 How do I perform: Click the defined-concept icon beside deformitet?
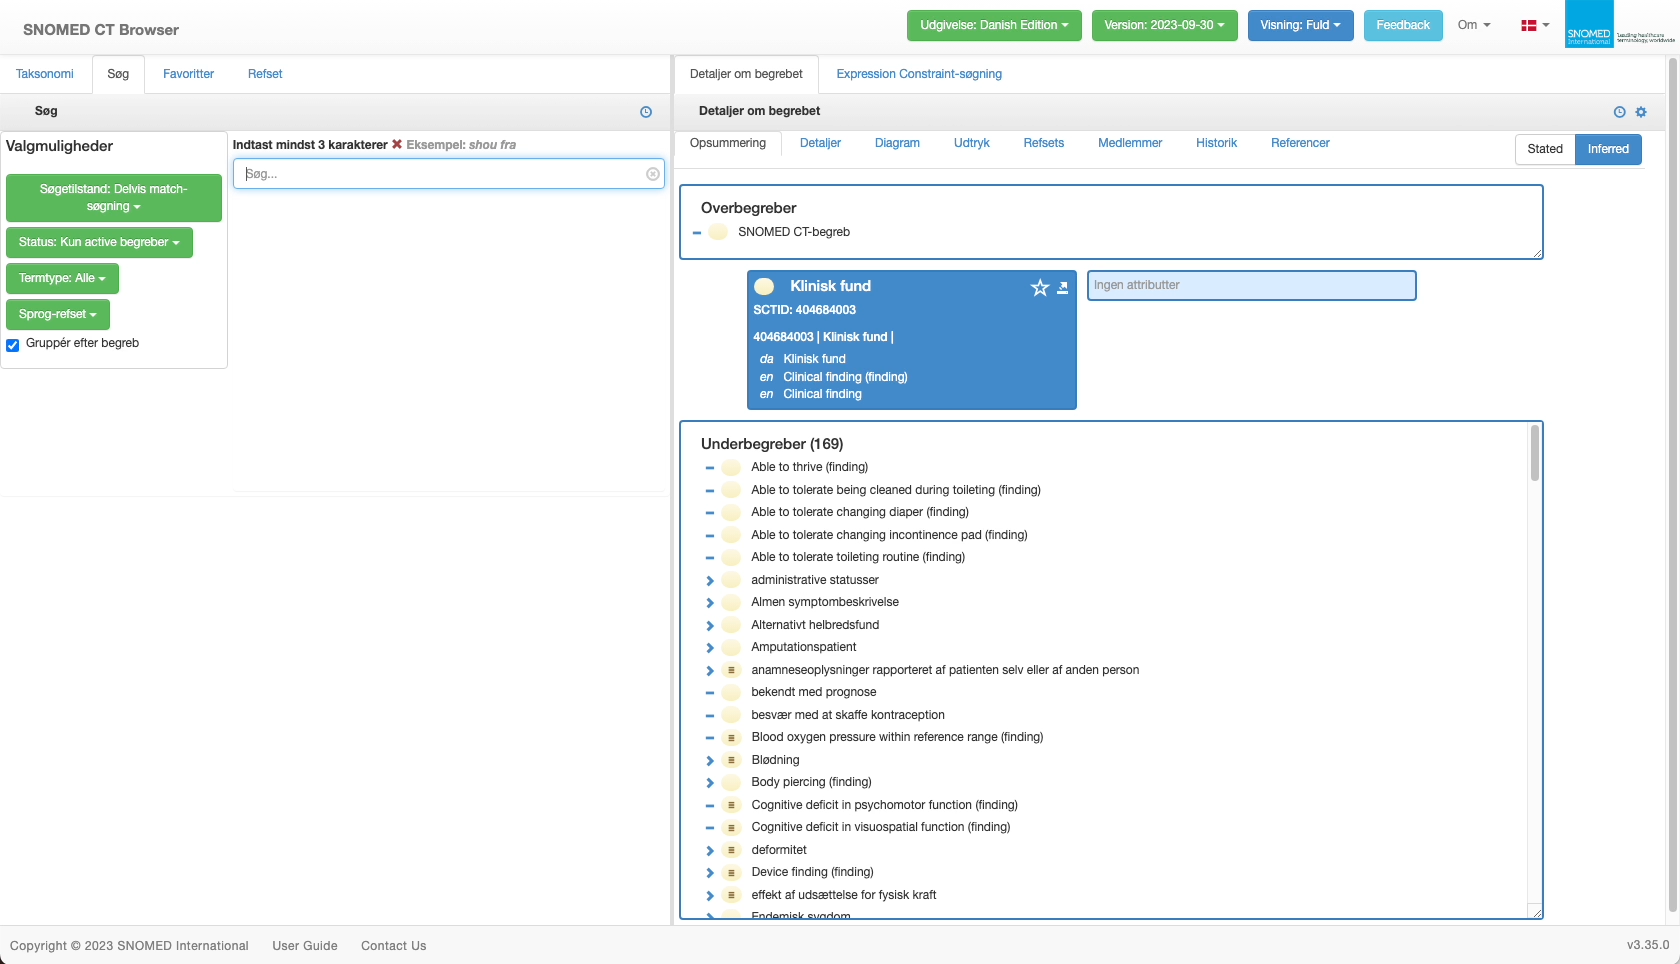[731, 850]
